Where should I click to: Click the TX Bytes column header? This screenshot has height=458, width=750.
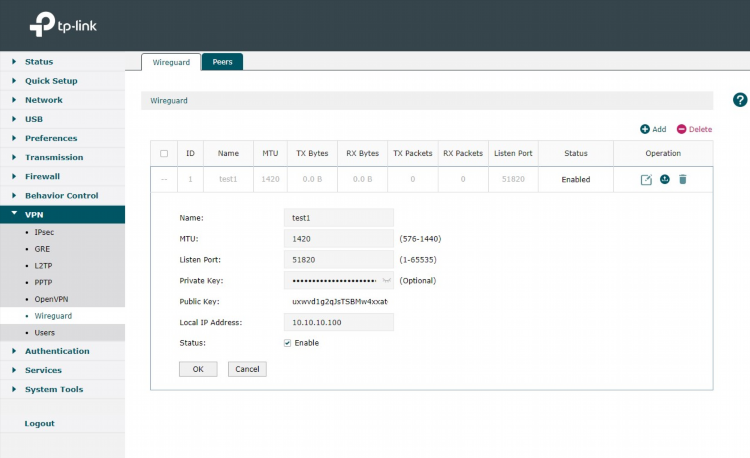point(312,153)
